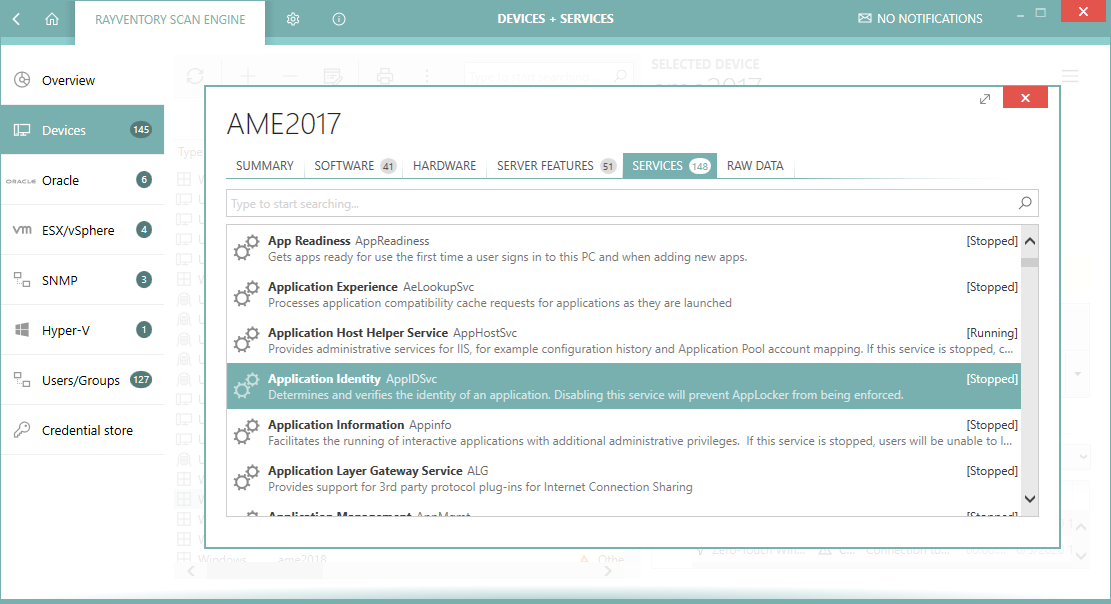Click the services search input field
Screen dimensions: 1111x604
pos(620,204)
